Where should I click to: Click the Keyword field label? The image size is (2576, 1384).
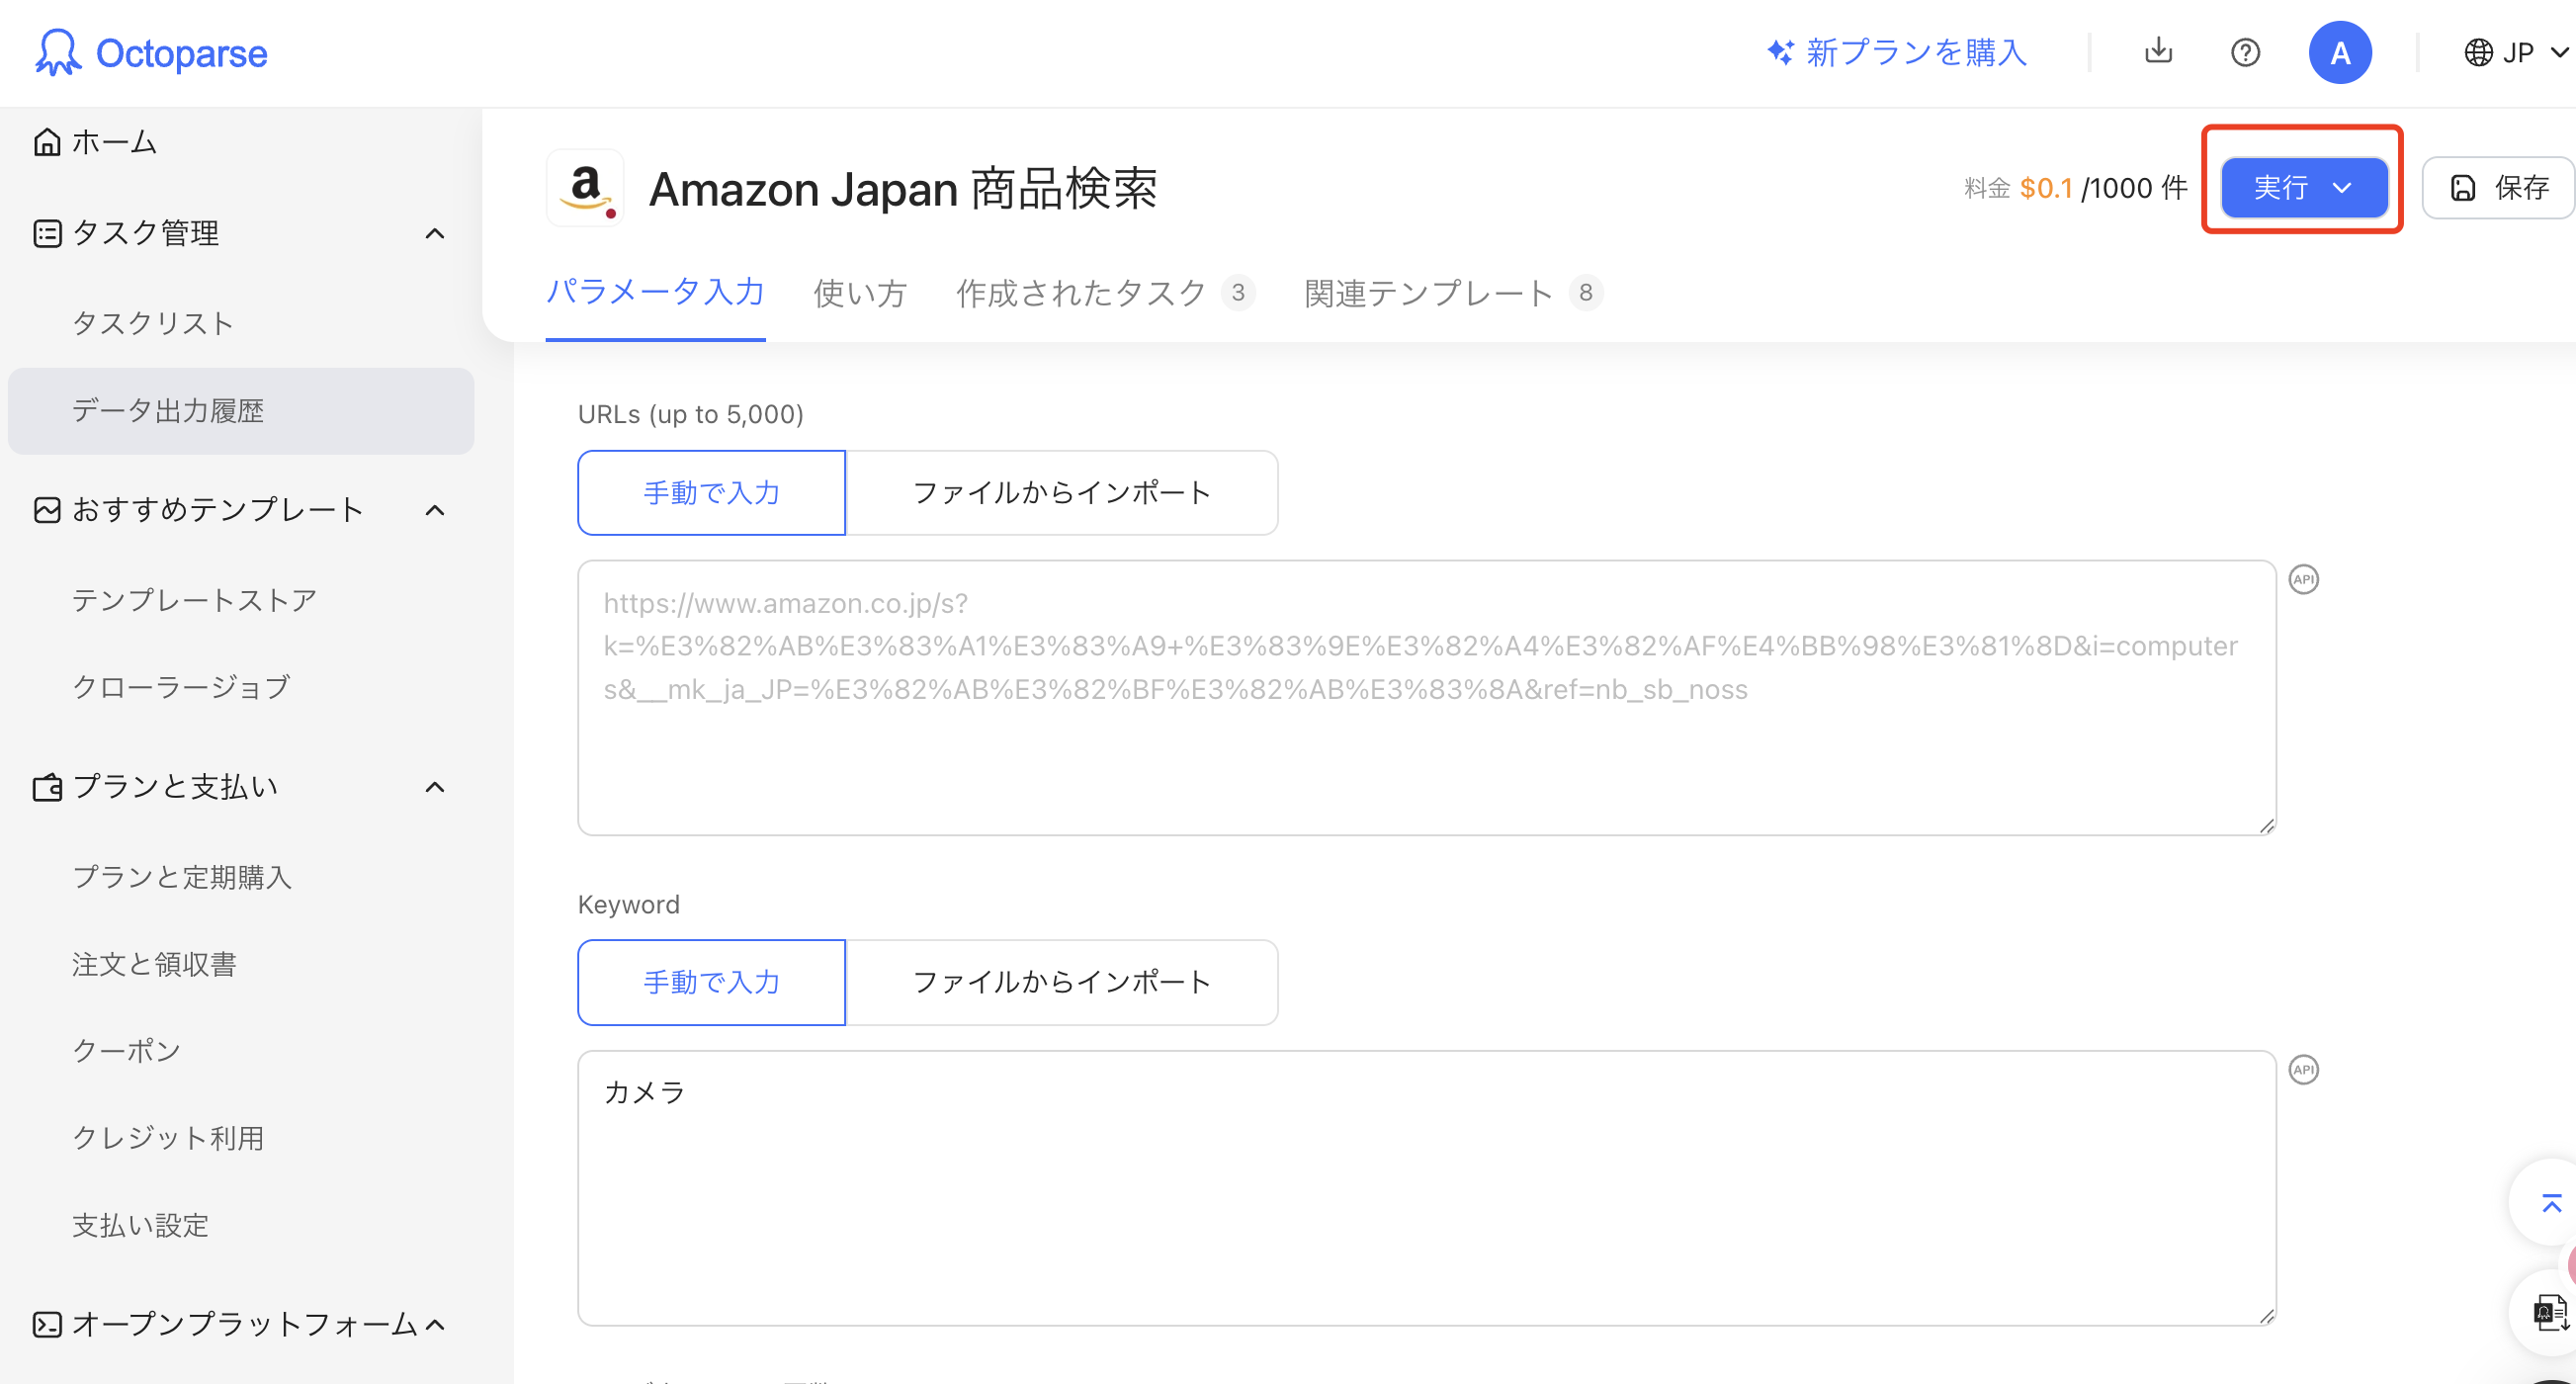[628, 904]
